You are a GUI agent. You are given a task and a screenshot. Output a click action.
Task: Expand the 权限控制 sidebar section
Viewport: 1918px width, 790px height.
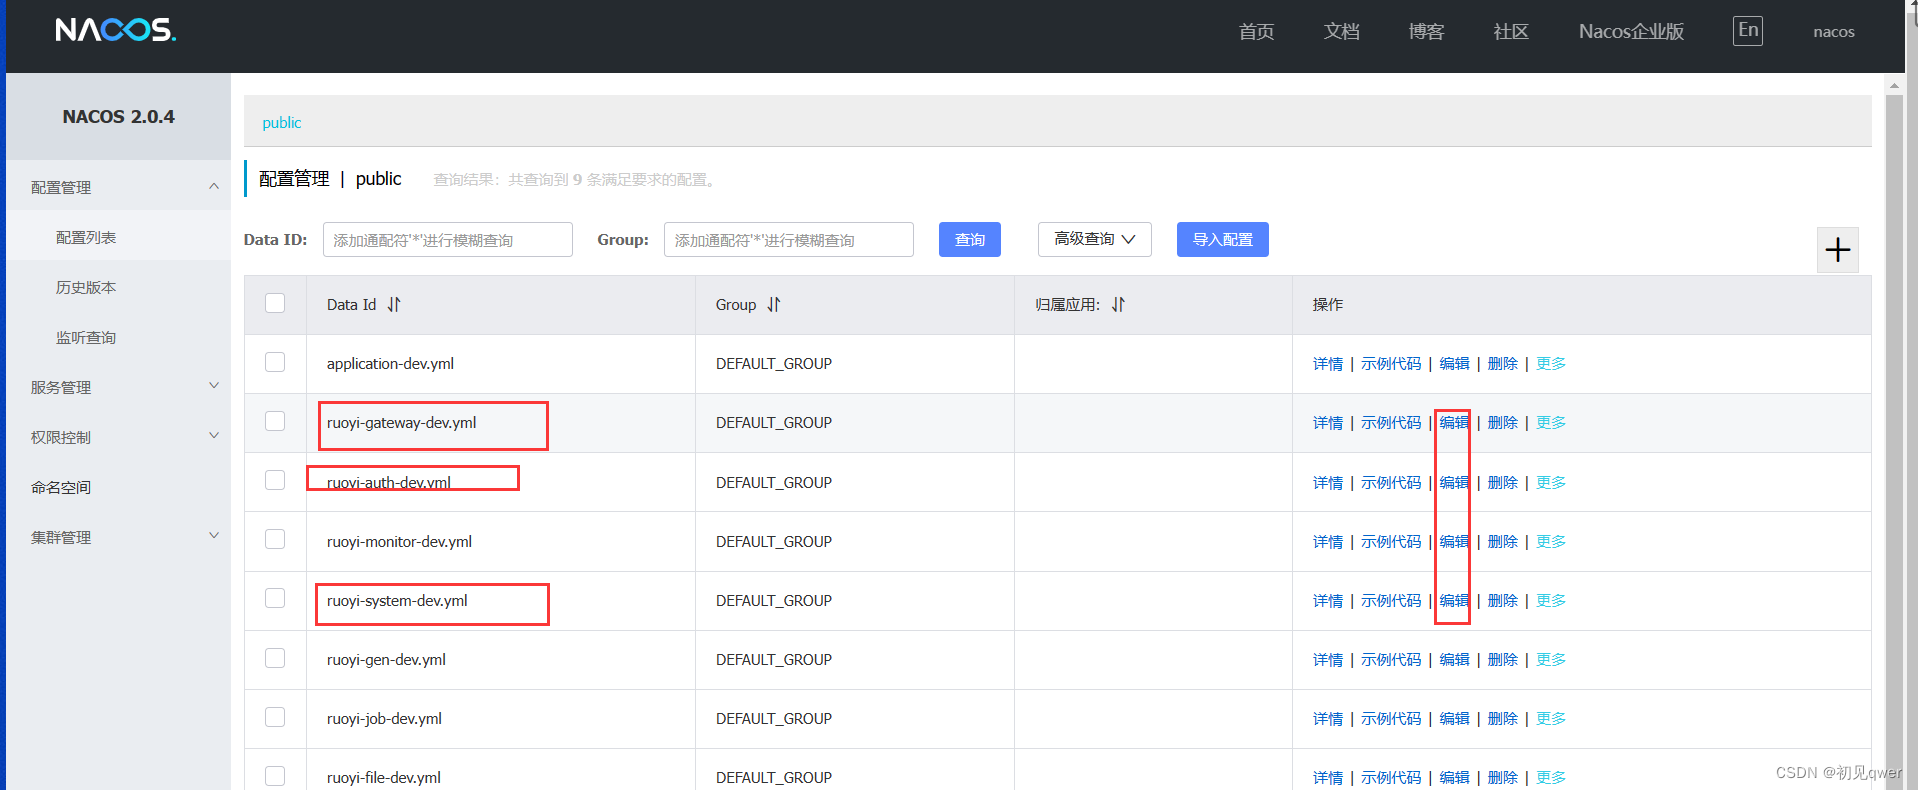(x=118, y=437)
